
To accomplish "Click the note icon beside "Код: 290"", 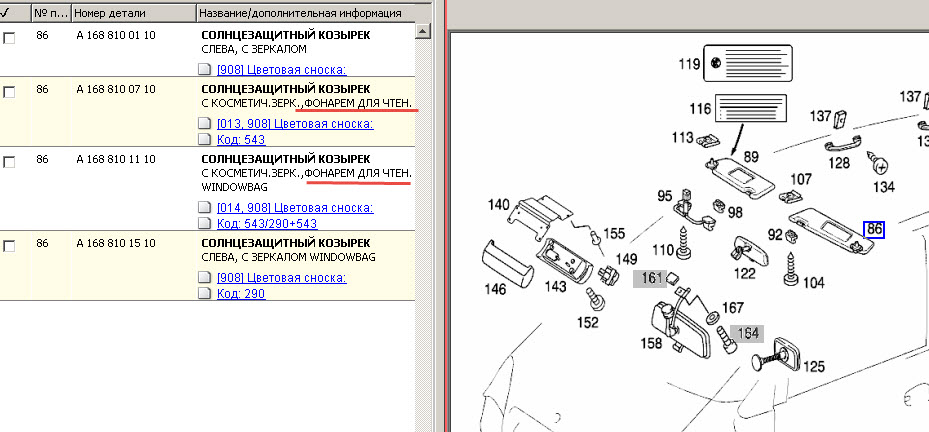I will pyautogui.click(x=206, y=294).
